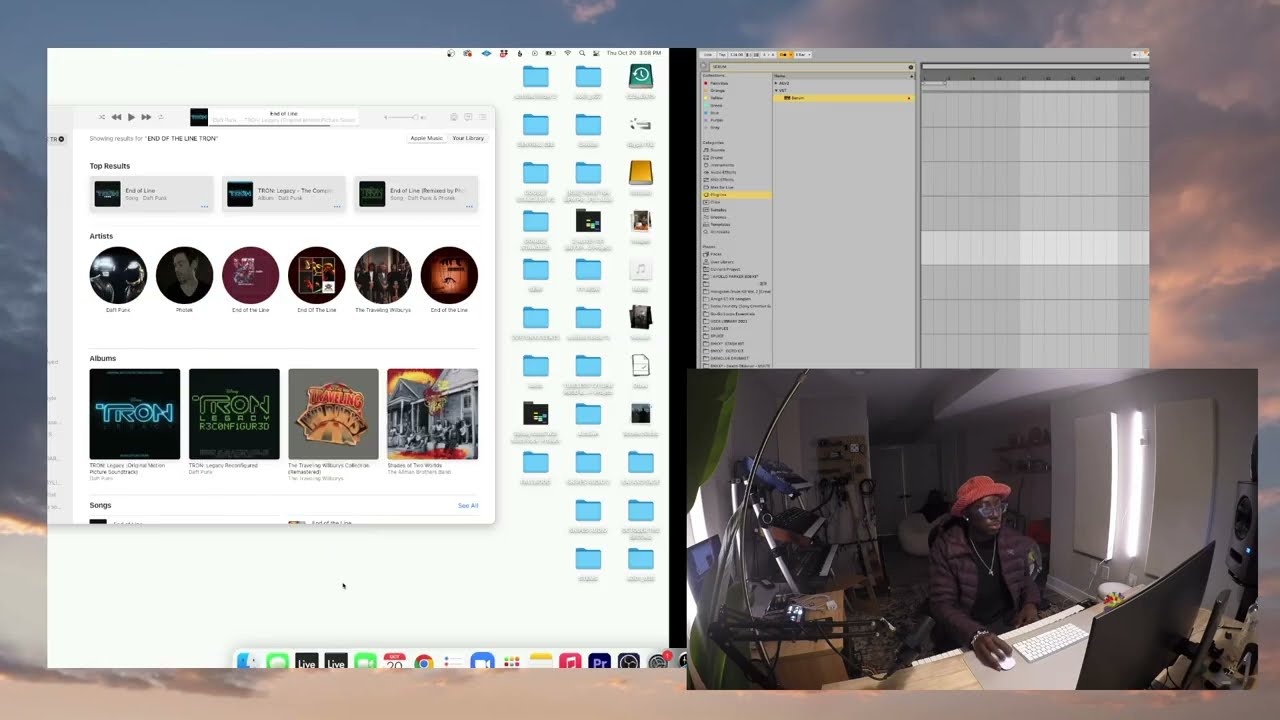Open End of Line Remixed top result

[x=416, y=193]
